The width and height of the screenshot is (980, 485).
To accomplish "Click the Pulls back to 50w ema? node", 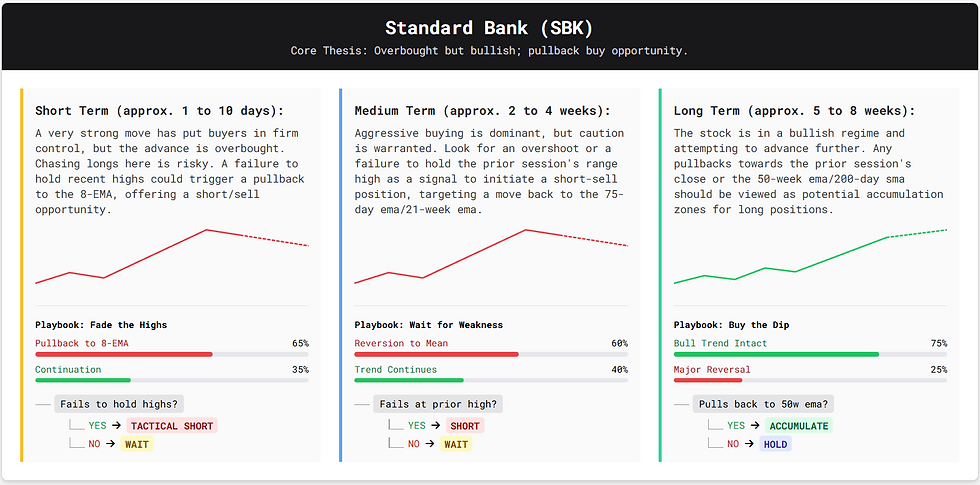I will tap(763, 404).
